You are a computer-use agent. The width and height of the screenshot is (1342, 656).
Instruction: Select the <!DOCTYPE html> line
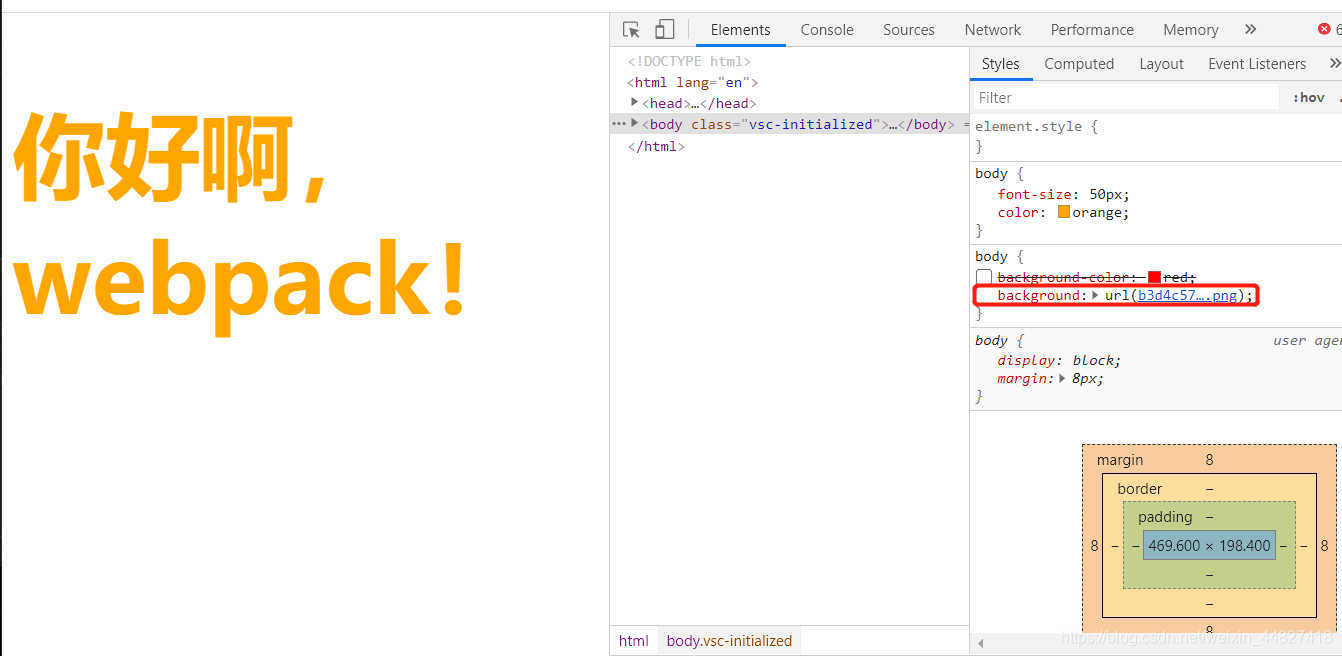click(x=689, y=62)
